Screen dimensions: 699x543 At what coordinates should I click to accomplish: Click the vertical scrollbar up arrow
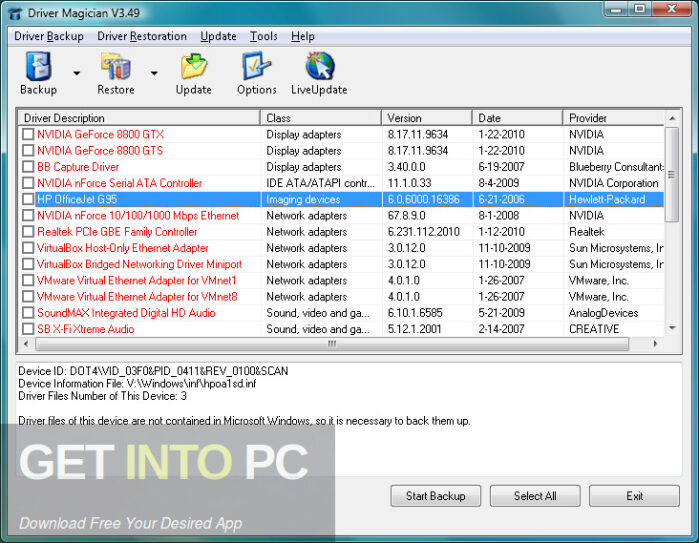coord(672,118)
